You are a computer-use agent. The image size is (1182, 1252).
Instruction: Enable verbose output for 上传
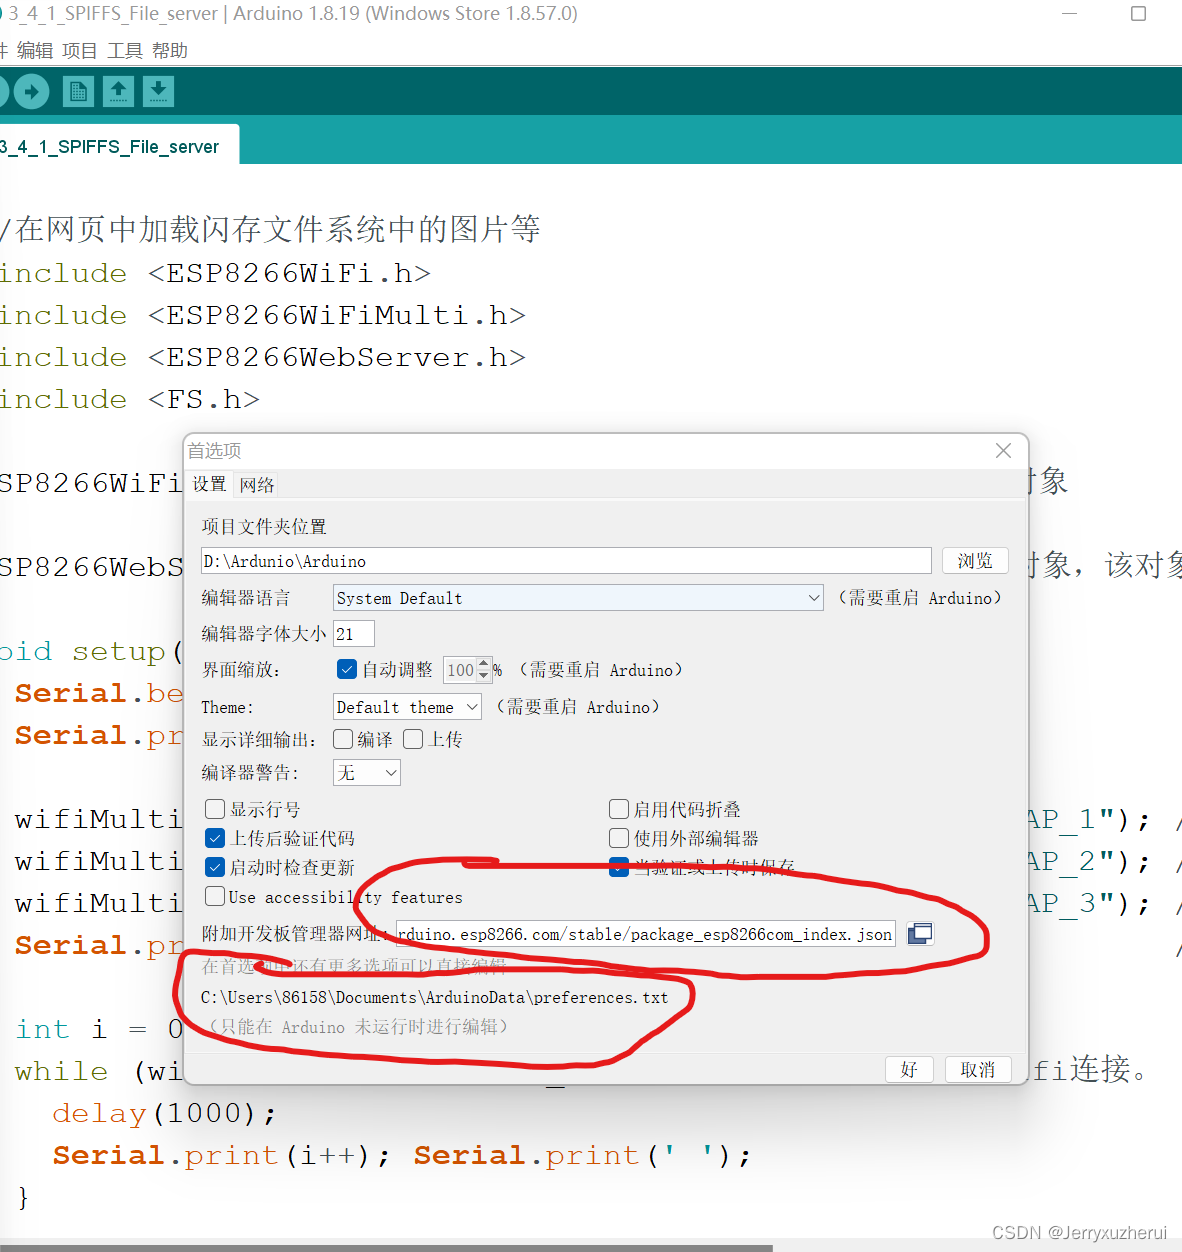[413, 739]
